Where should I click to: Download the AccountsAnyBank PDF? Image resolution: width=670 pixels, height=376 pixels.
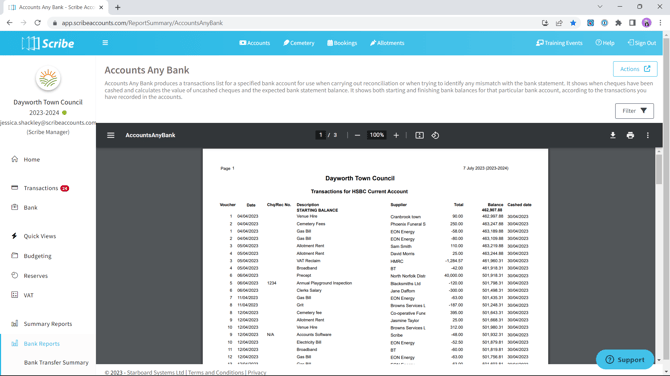pos(613,135)
